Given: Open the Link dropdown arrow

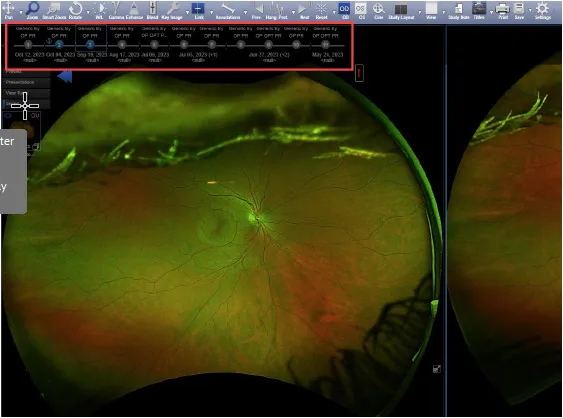Looking at the screenshot, I should (211, 13).
